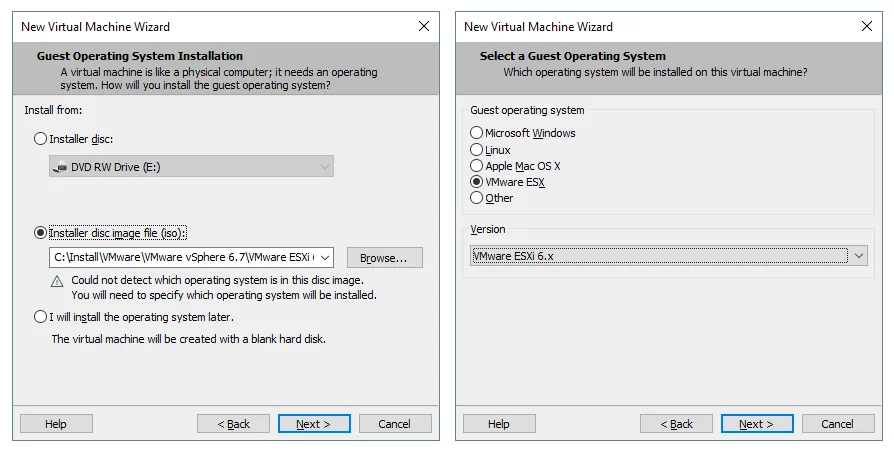Select Apple Mac OS X option
This screenshot has height=452, width=894.
[x=476, y=166]
